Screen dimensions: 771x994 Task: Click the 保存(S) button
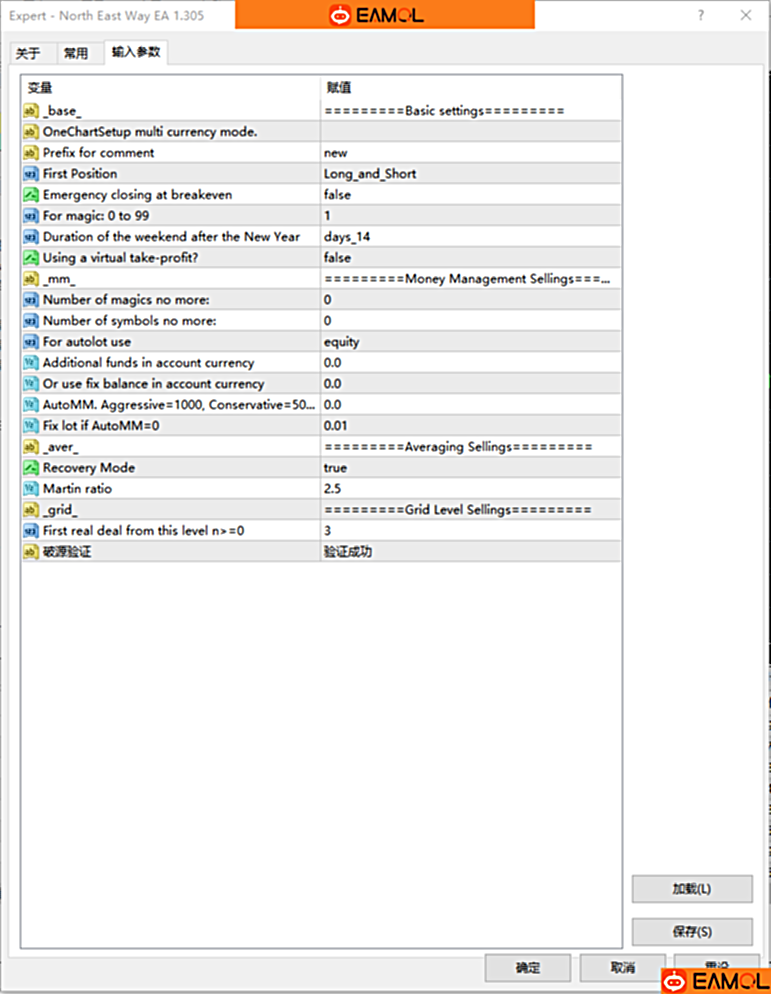[x=692, y=932]
